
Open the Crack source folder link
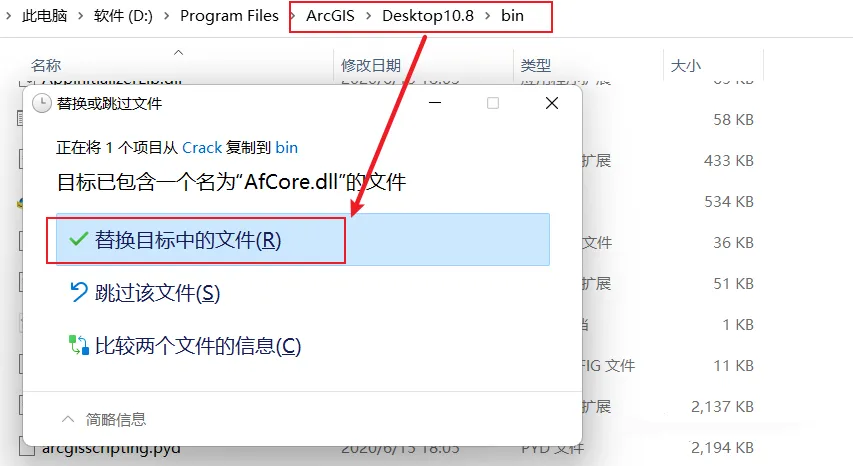[202, 147]
